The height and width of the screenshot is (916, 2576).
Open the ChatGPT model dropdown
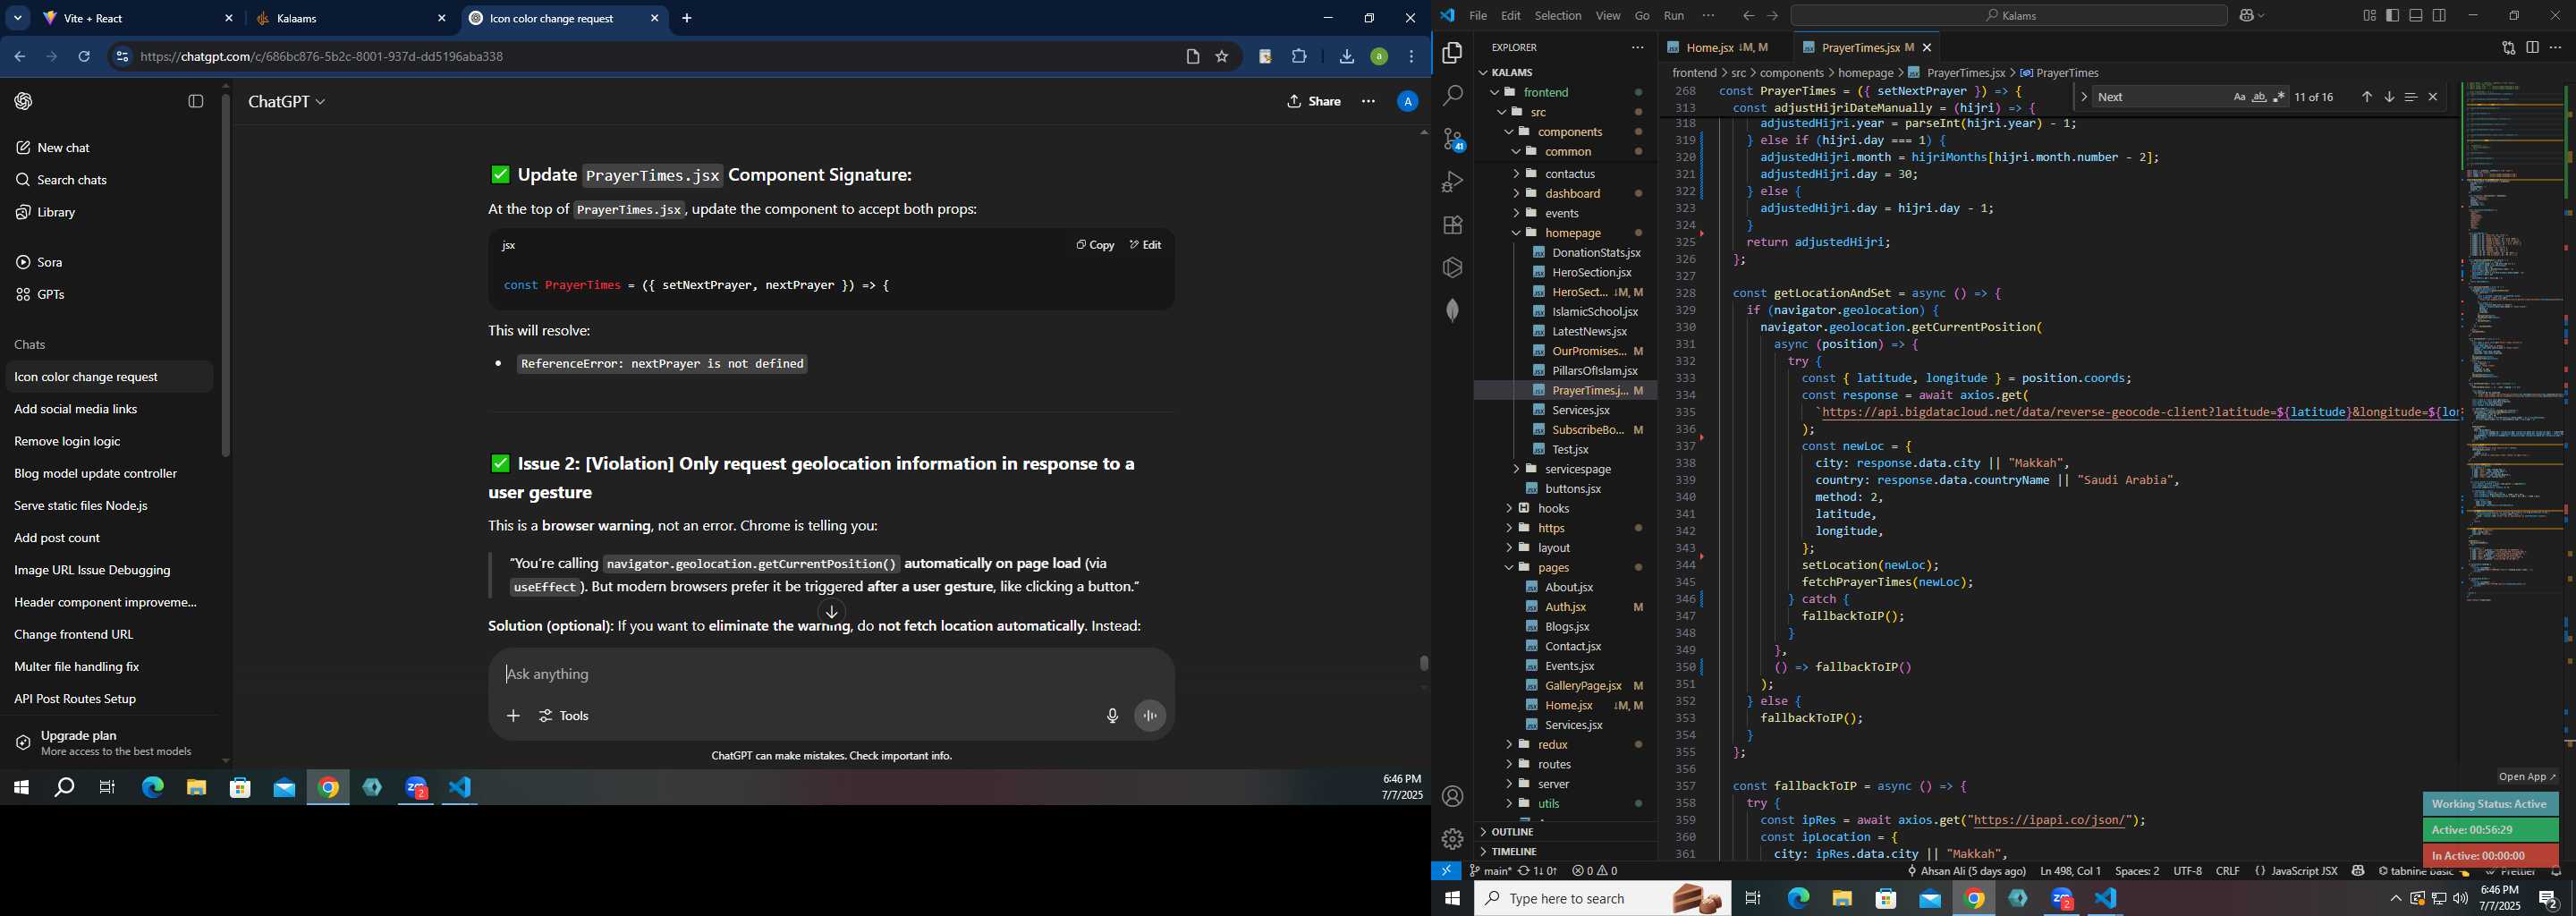[x=287, y=101]
